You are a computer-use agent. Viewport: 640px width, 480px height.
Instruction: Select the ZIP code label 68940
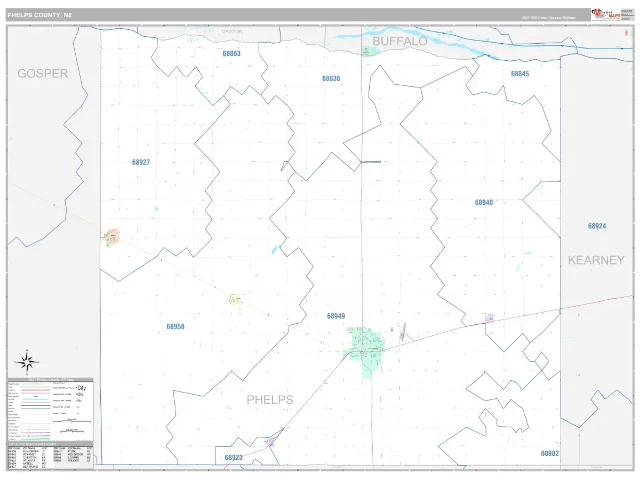tap(484, 202)
